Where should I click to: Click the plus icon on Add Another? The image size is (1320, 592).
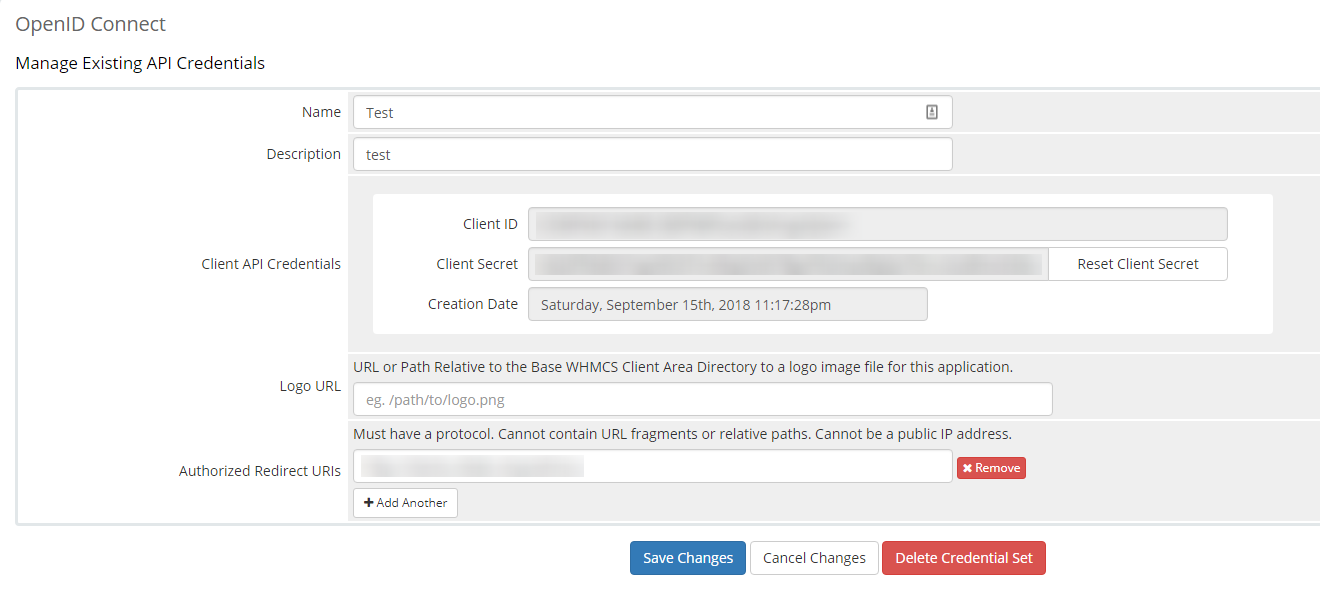(x=368, y=503)
